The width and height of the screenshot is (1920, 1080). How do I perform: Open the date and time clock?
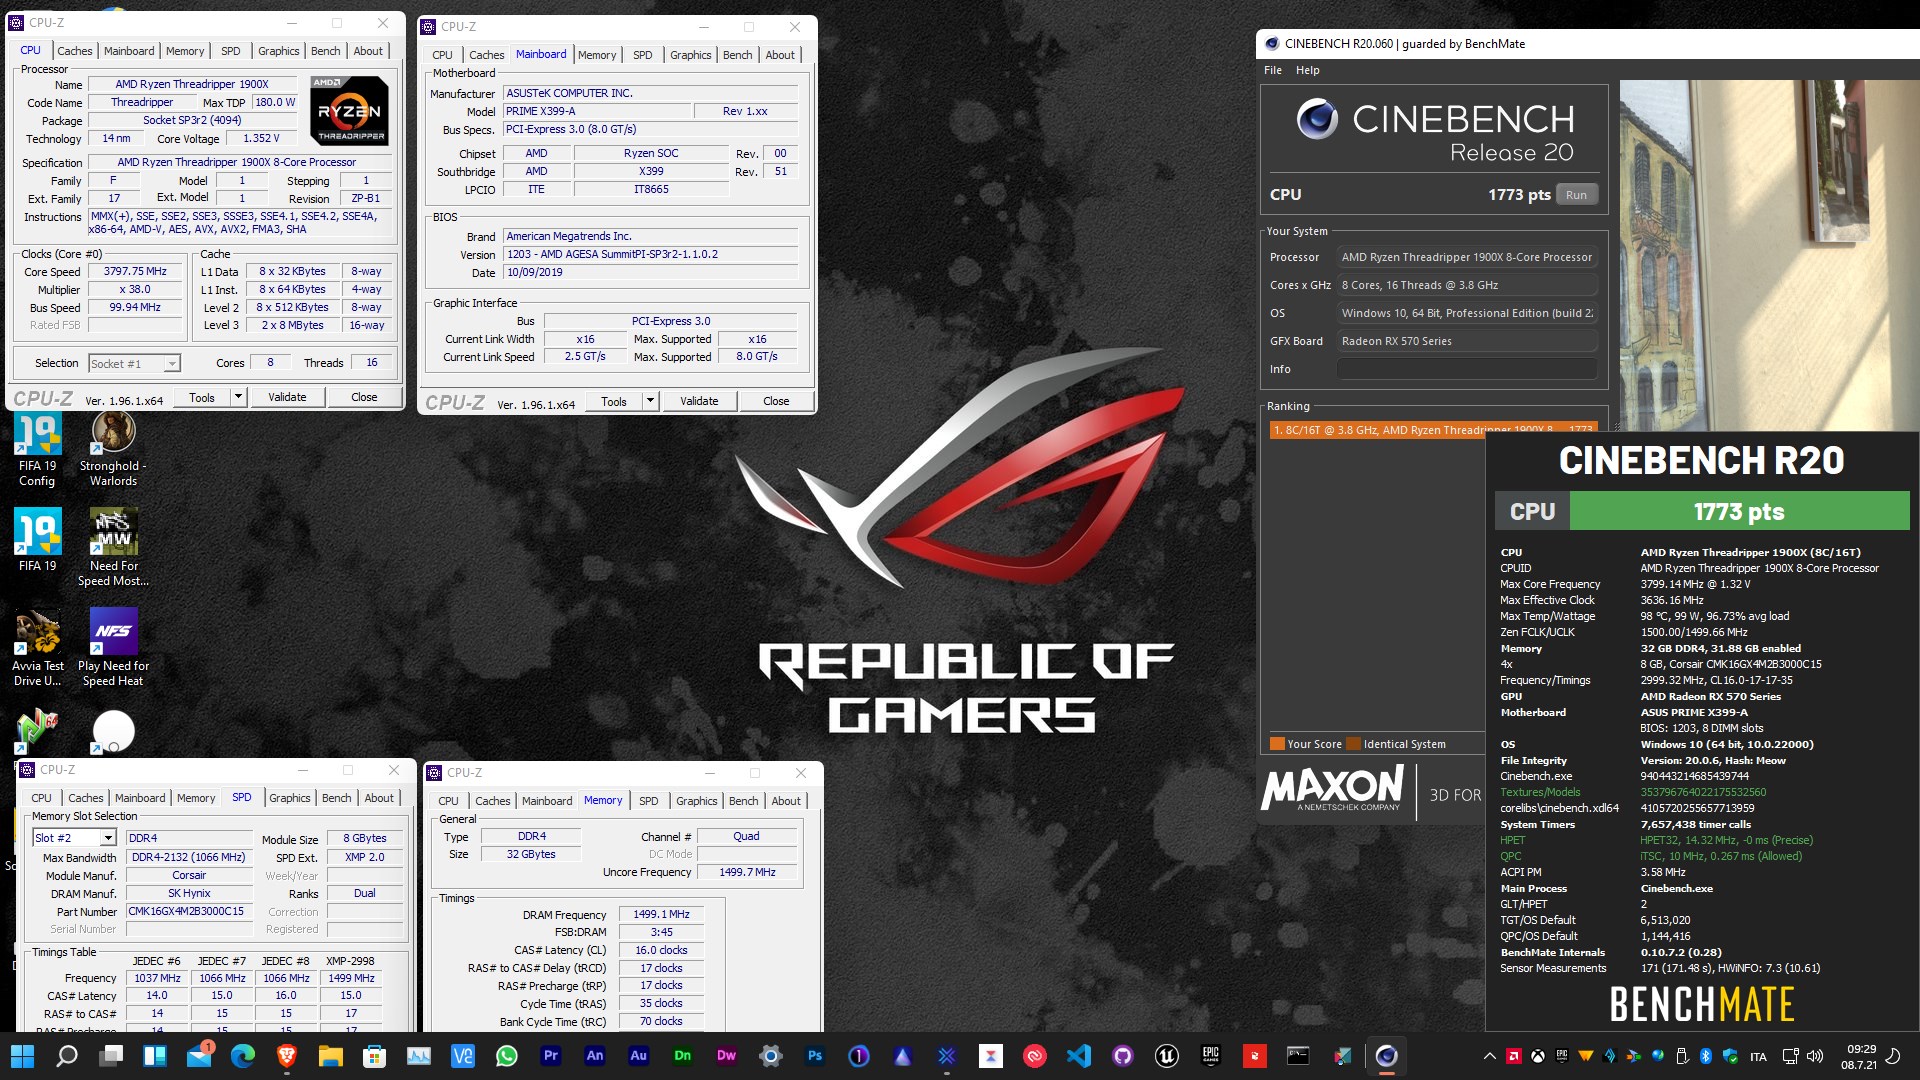(x=1860, y=1056)
